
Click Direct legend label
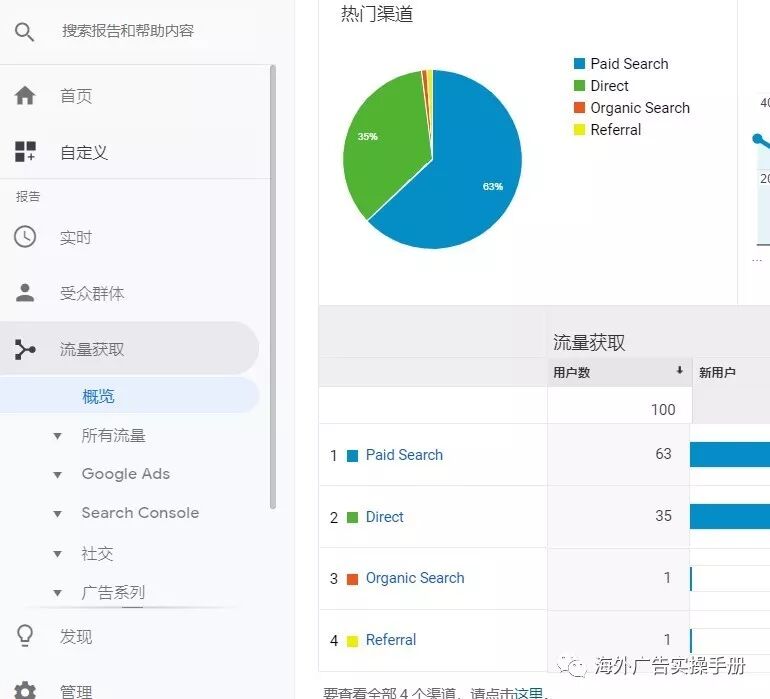tap(609, 86)
